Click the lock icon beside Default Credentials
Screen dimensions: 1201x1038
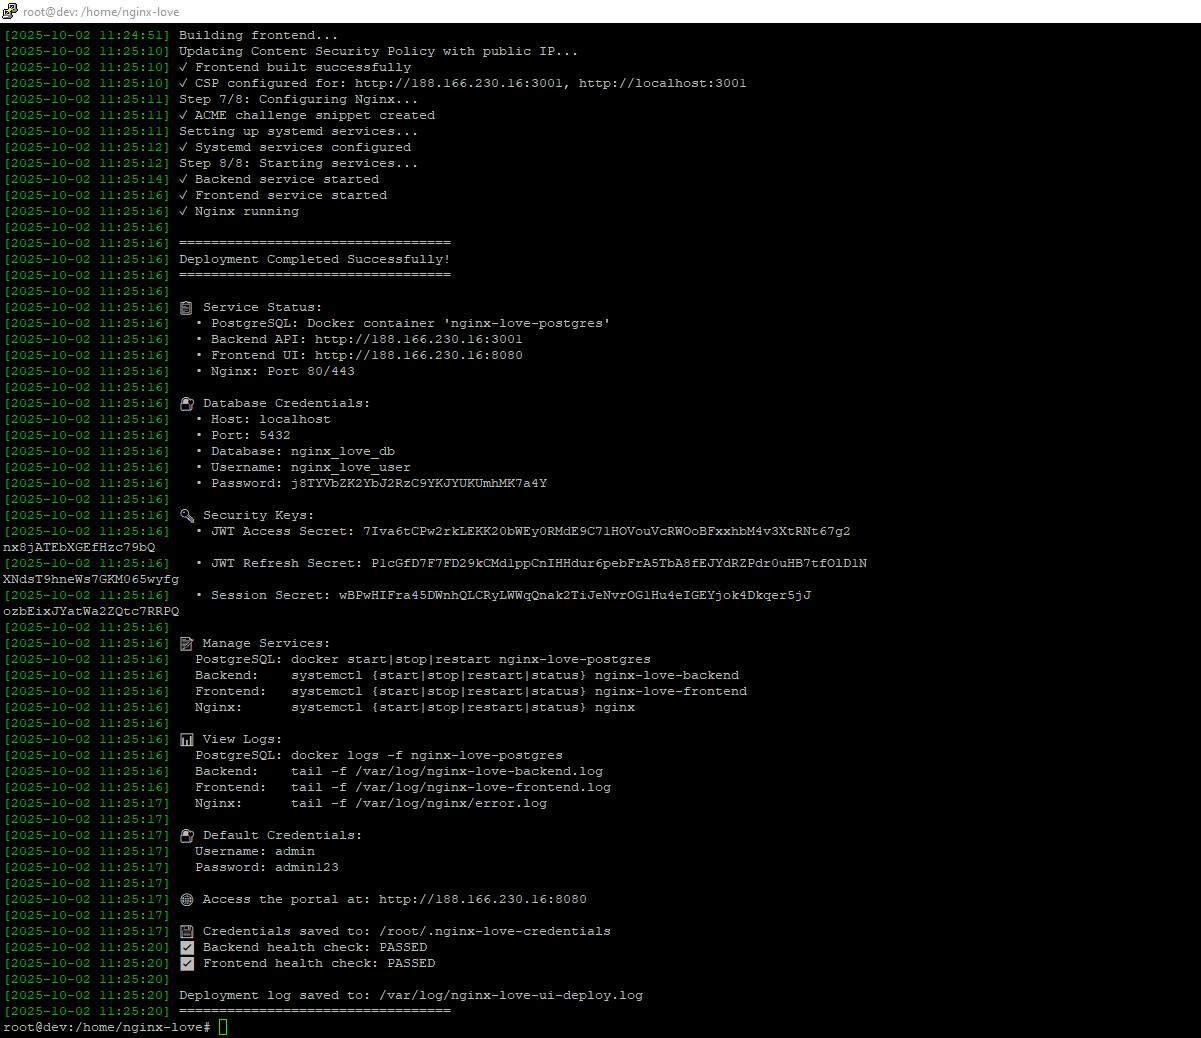point(186,836)
